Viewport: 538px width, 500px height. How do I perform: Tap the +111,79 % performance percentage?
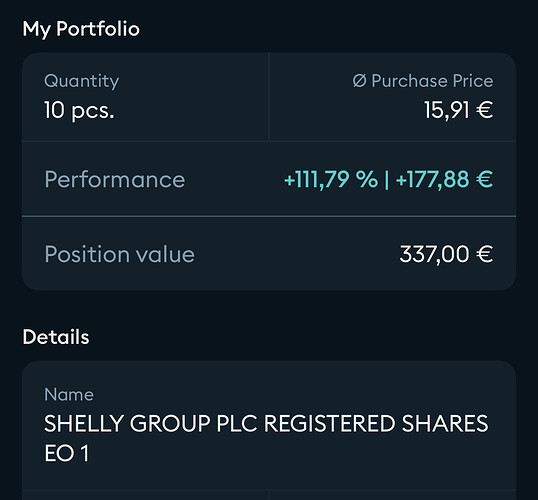(x=331, y=179)
